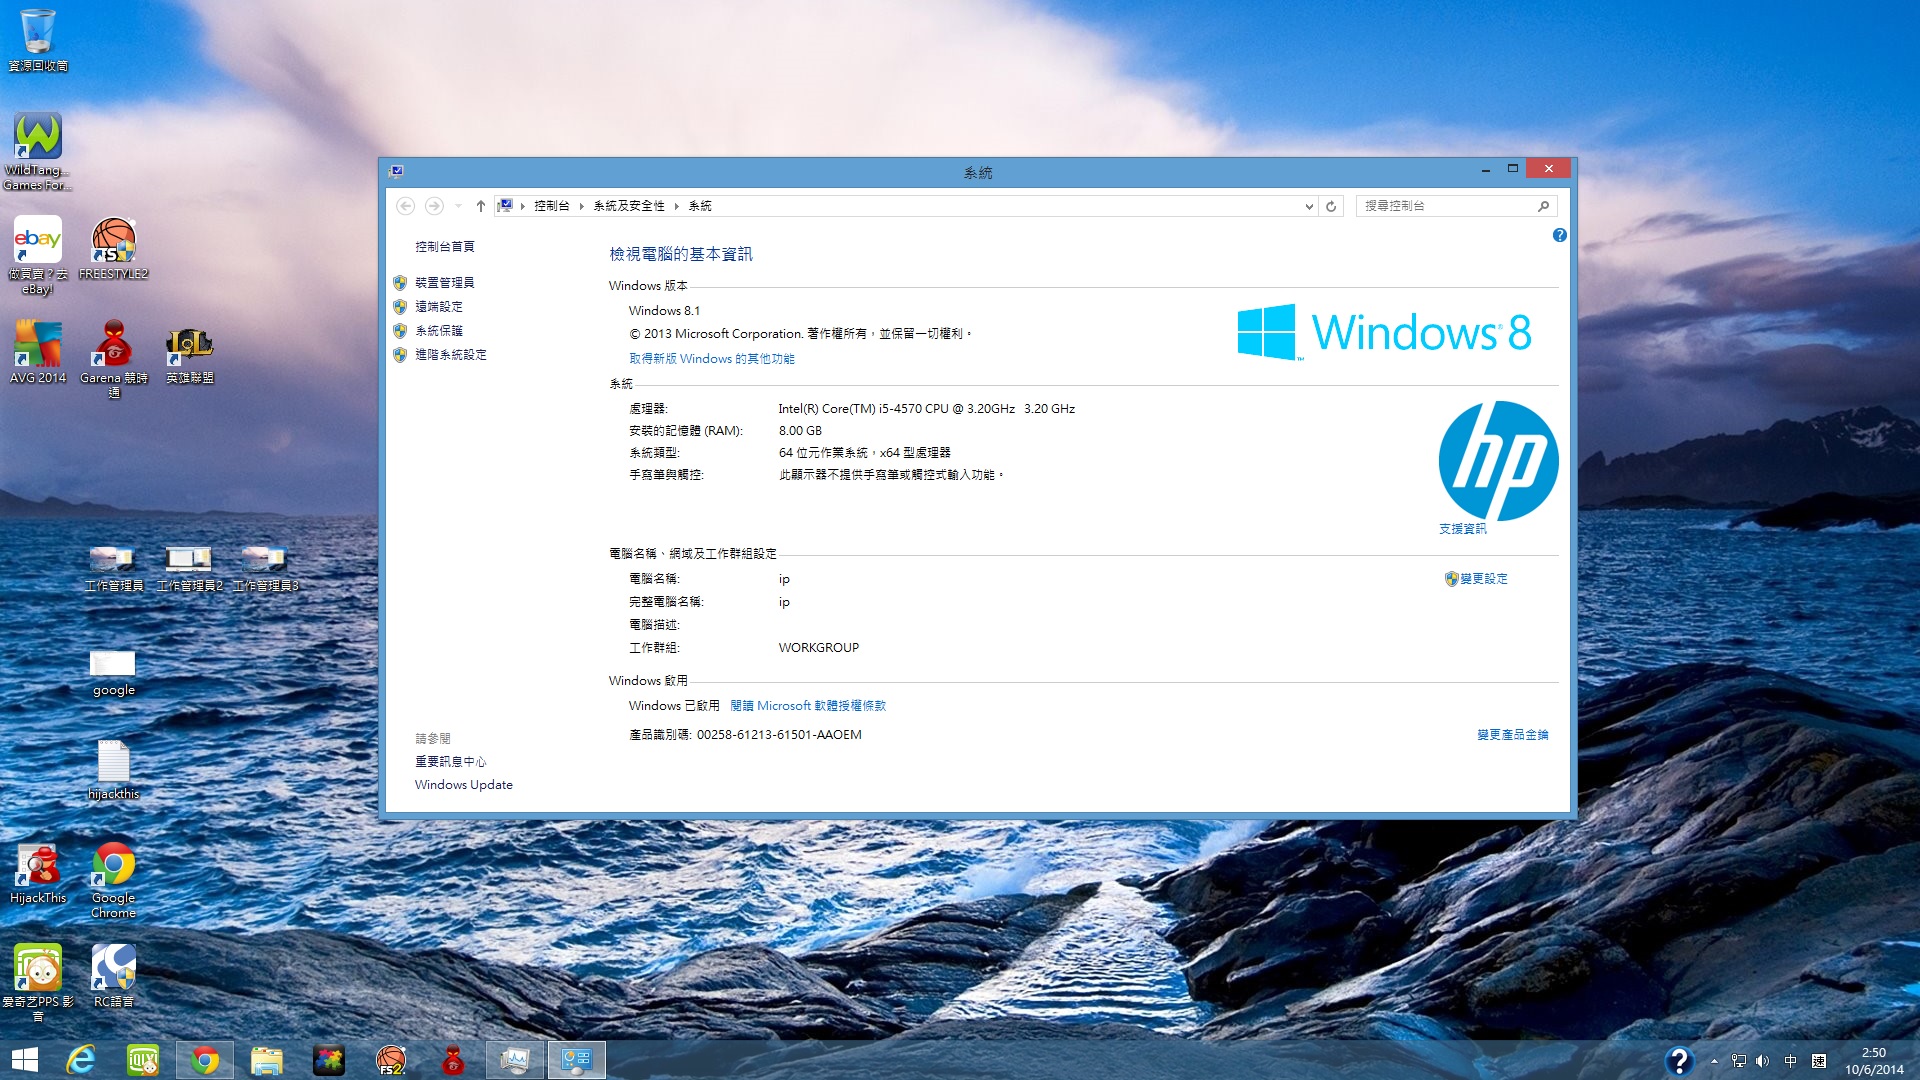Open the 工作管理員3 screenshot file
Image resolution: width=1920 pixels, height=1080 pixels.
pyautogui.click(x=266, y=568)
